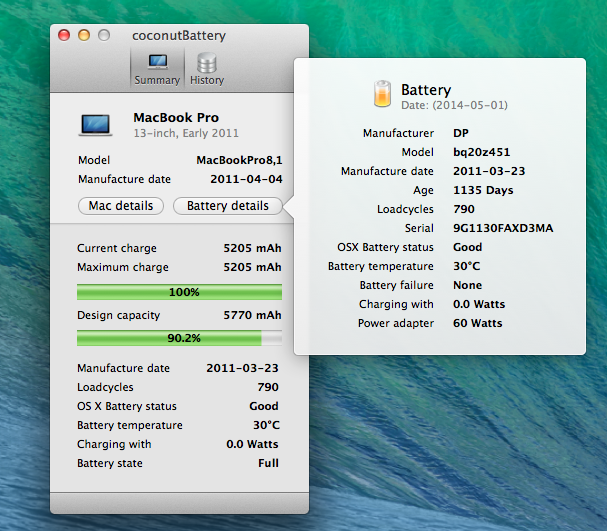Select the Battery state Full value
This screenshot has width=607, height=531.
tap(268, 463)
